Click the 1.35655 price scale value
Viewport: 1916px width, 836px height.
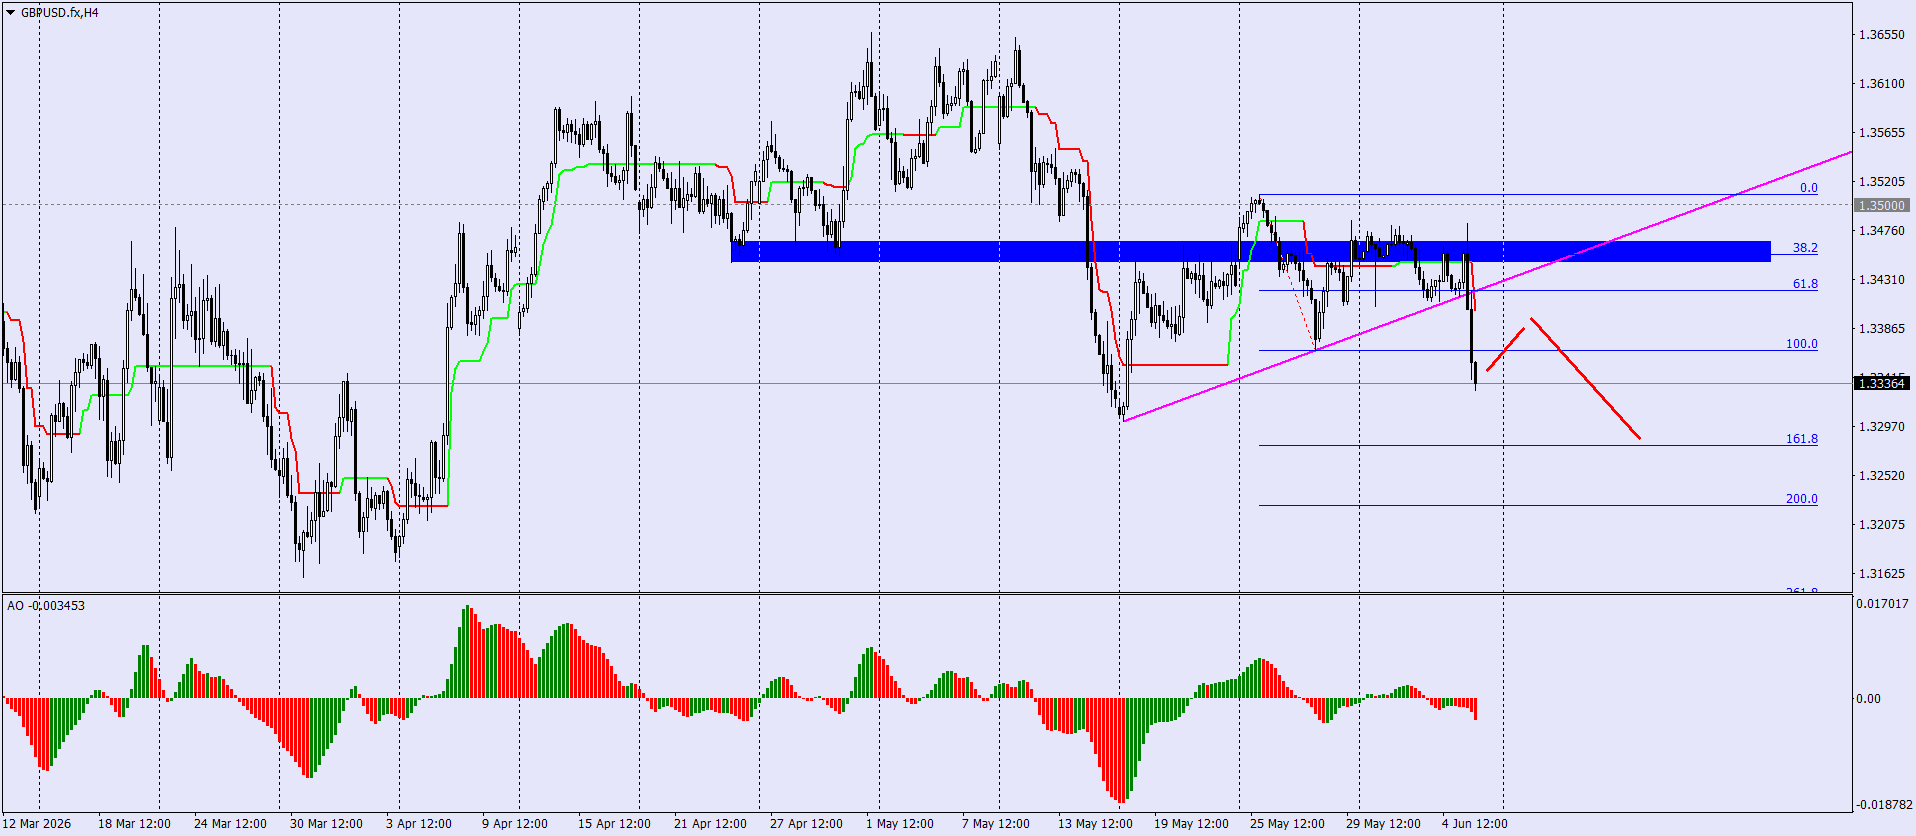coord(1882,133)
